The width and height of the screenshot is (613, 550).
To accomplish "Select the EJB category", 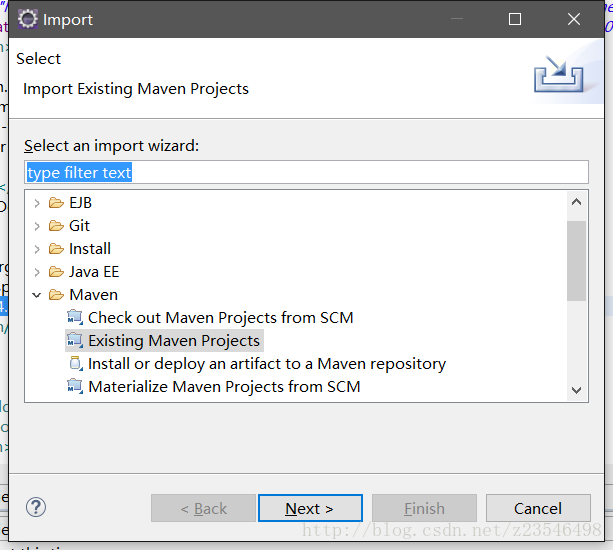I will 80,203.
